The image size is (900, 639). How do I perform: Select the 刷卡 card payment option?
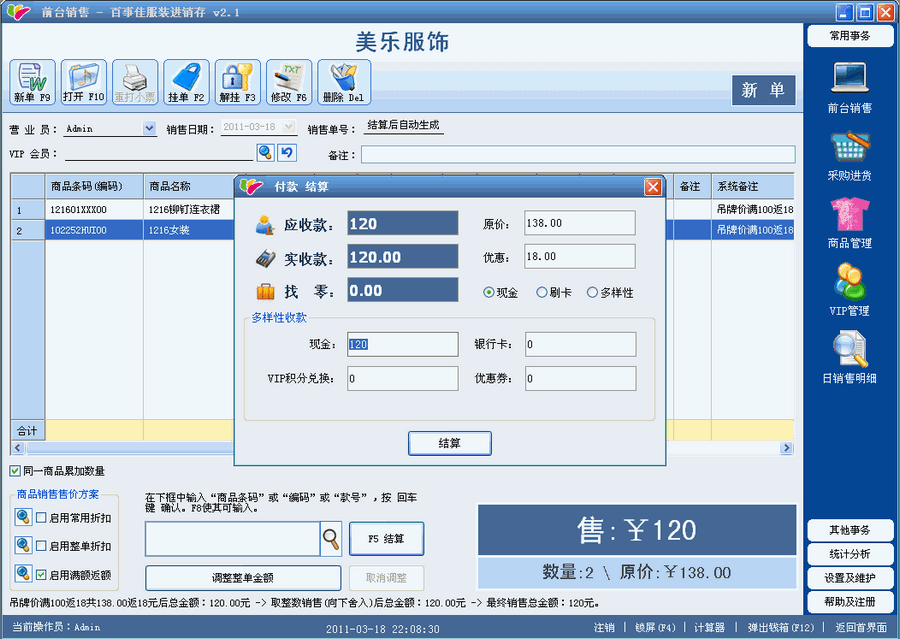[x=547, y=292]
